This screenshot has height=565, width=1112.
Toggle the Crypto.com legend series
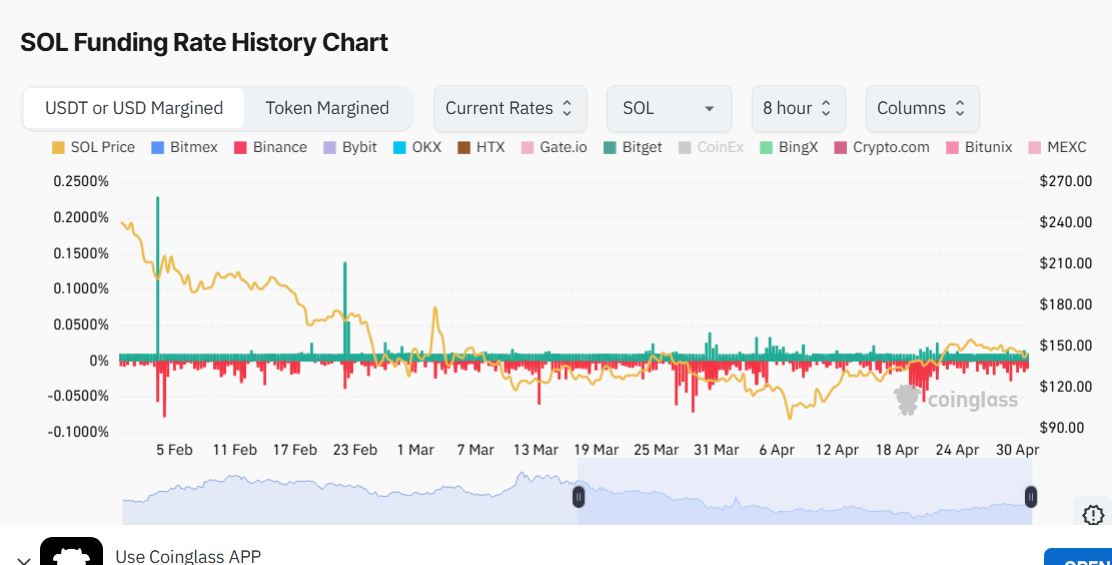coord(882,147)
